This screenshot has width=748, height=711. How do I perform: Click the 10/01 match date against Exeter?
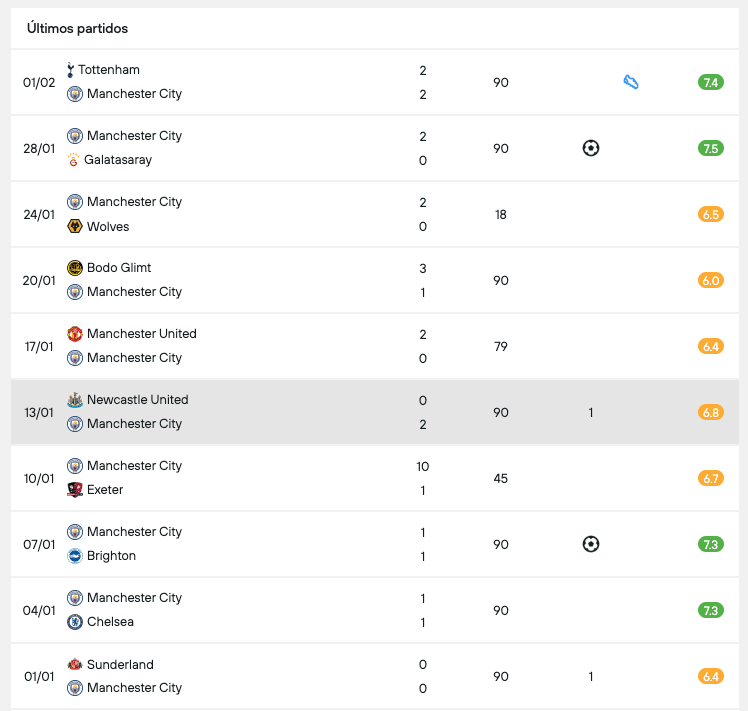pyautogui.click(x=39, y=478)
